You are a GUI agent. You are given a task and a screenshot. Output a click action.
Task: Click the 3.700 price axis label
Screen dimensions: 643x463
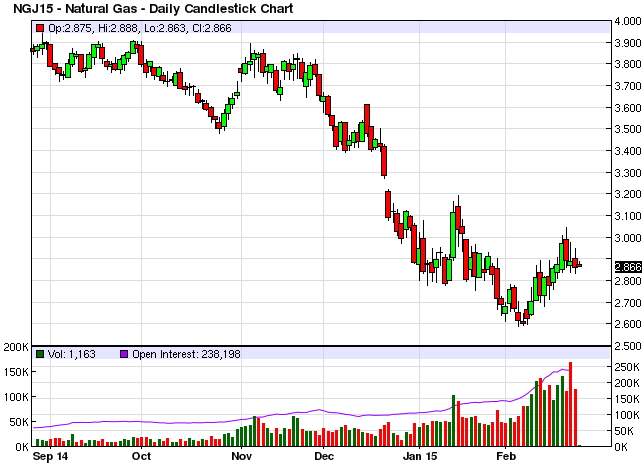[628, 86]
